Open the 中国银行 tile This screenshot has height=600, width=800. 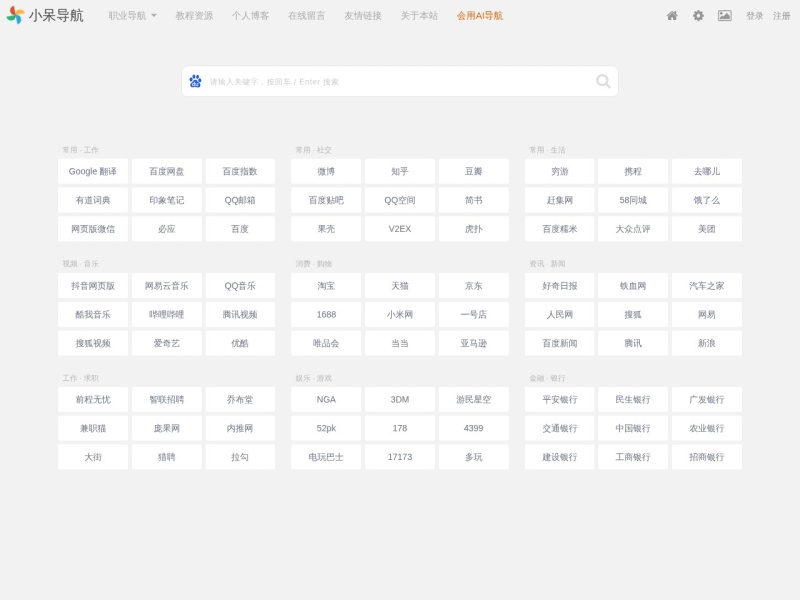[633, 428]
